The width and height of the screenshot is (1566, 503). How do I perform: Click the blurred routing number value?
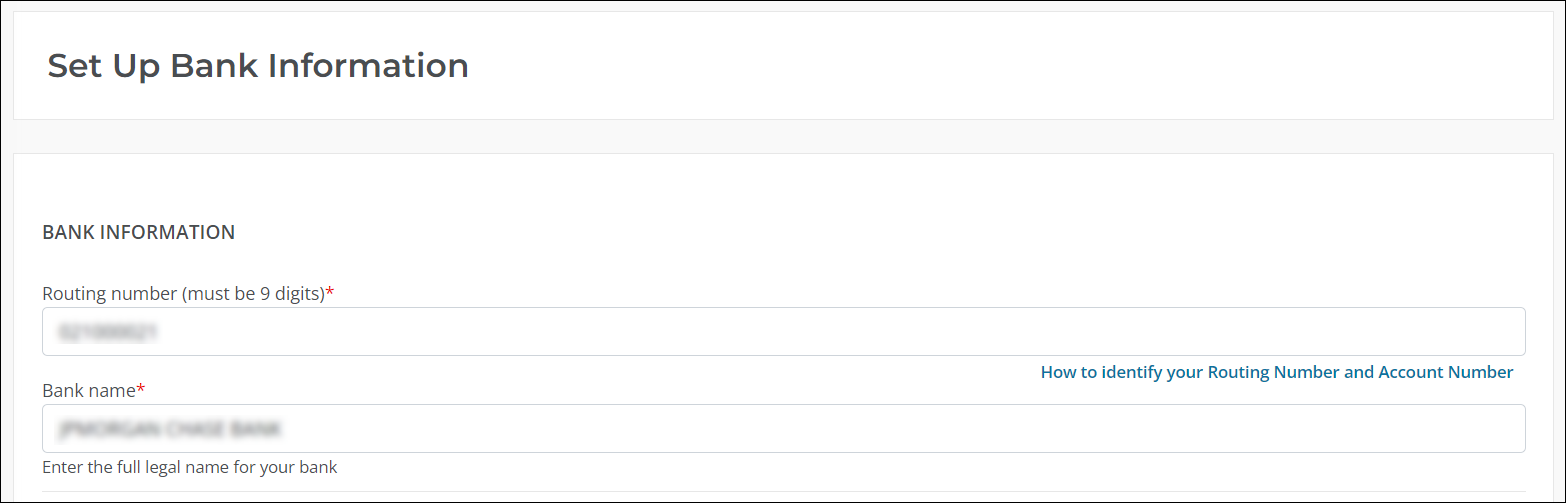click(x=108, y=331)
